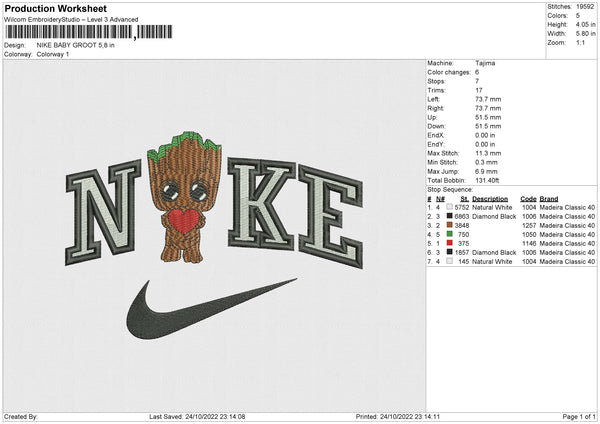Click the 'Code' column header
The image size is (600, 424).
click(x=528, y=199)
